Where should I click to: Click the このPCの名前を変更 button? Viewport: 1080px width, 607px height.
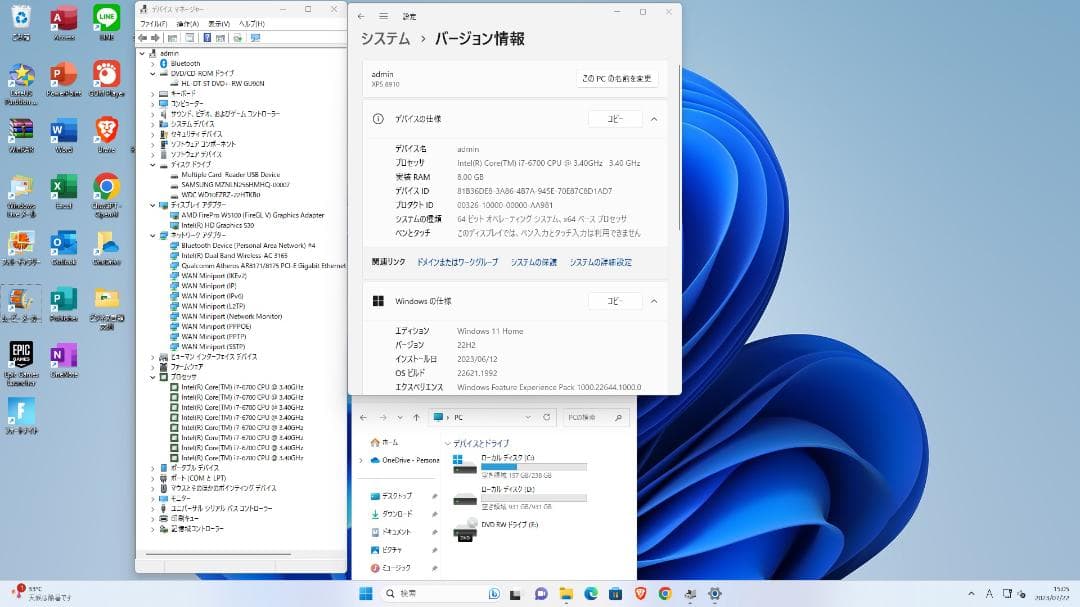coord(618,78)
